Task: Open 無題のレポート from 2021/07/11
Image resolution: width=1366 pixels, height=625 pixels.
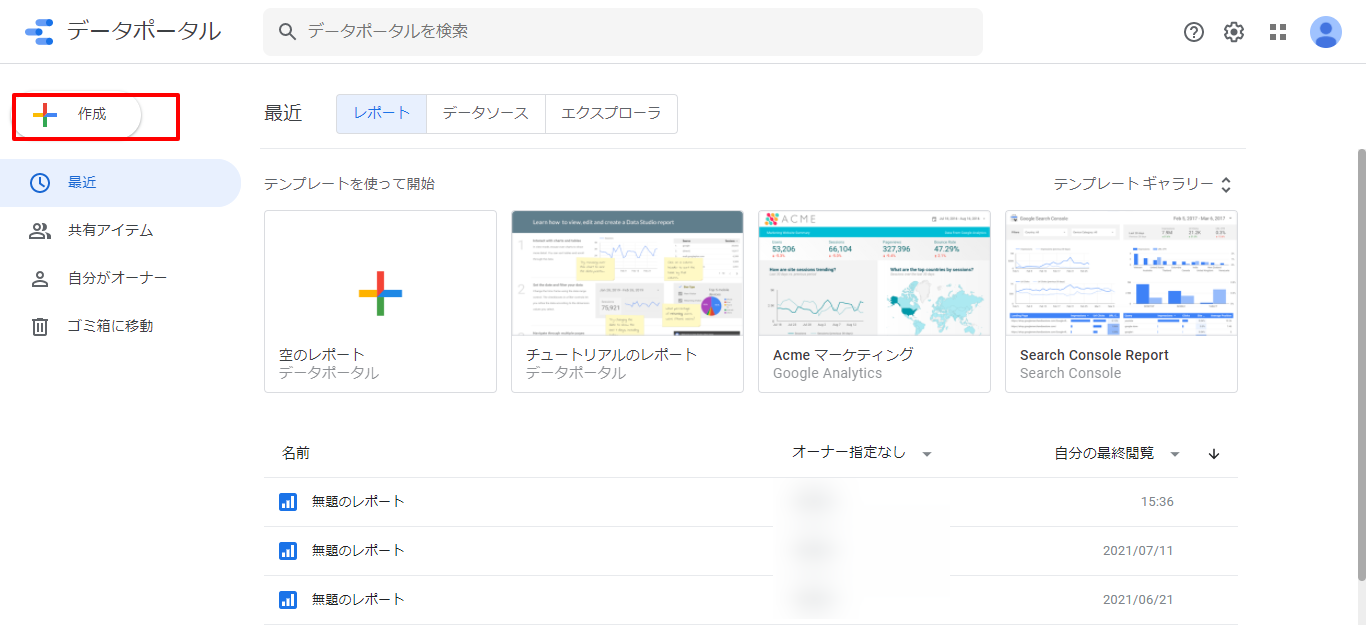Action: click(x=751, y=551)
